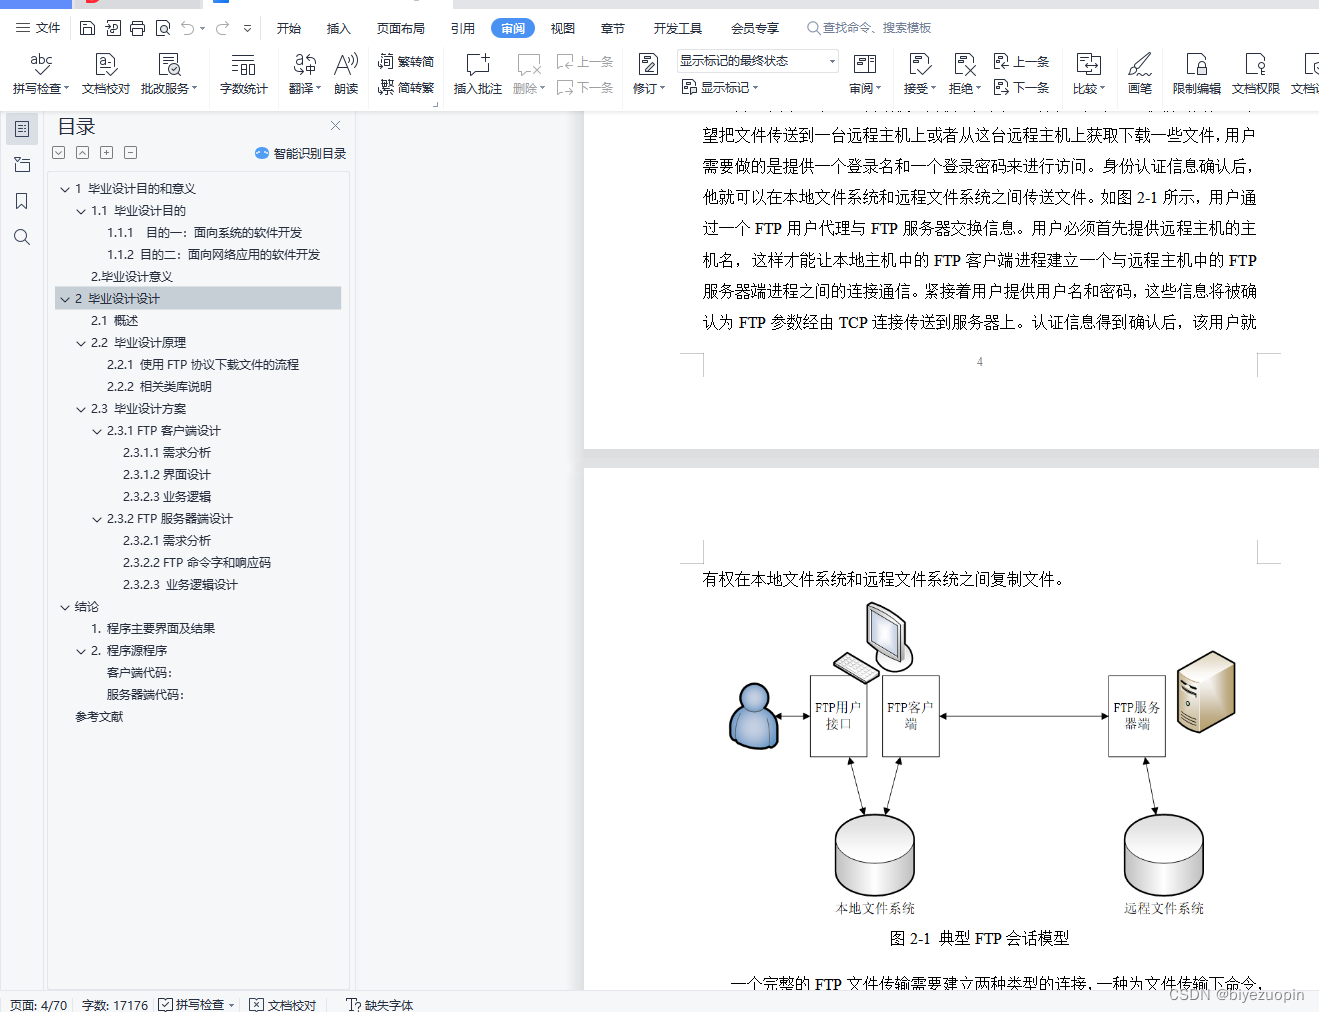This screenshot has width=1319, height=1012.
Task: Switch to the 开始 ribbon tab
Action: coord(289,28)
